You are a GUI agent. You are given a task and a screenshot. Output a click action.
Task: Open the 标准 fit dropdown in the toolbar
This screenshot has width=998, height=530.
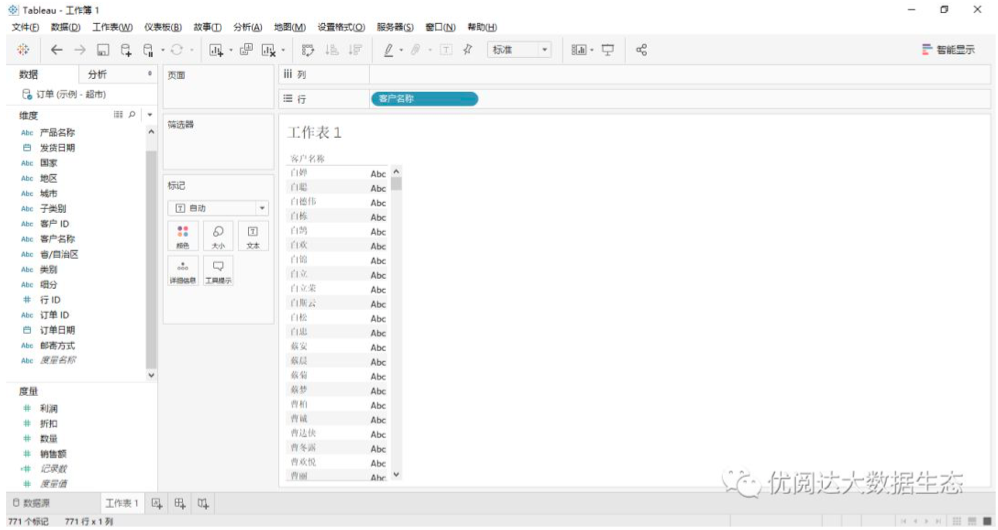click(x=519, y=50)
